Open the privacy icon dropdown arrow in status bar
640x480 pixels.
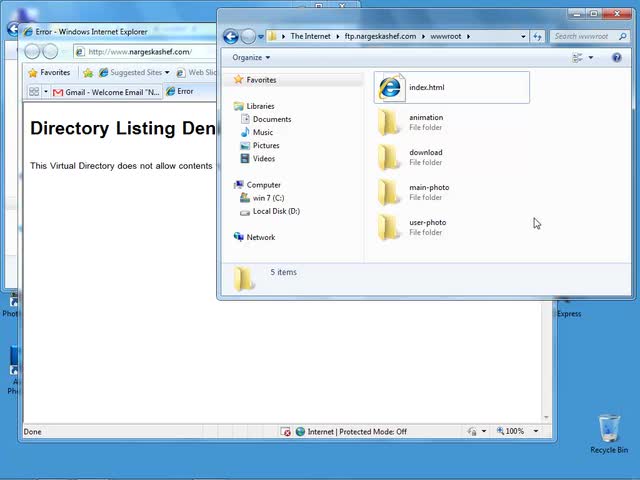[484, 431]
